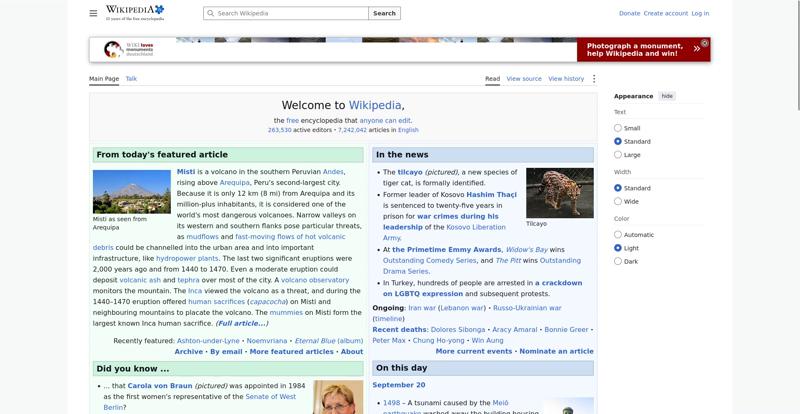Switch to the Read tab

click(492, 79)
